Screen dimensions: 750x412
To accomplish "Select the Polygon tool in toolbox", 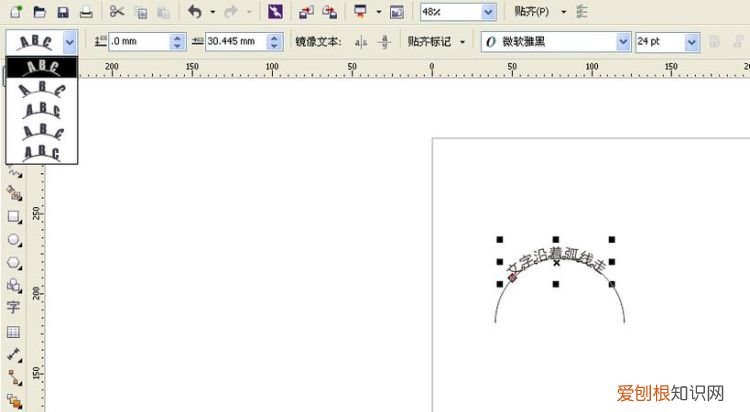I will pos(14,263).
